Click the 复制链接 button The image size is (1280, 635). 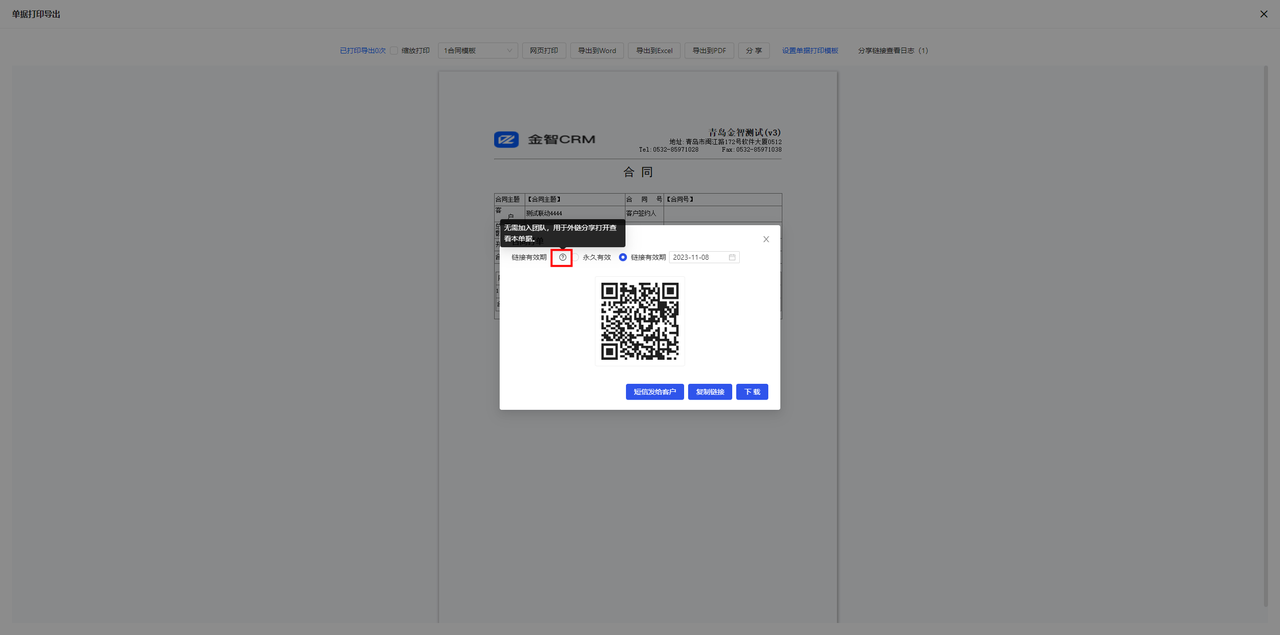710,392
